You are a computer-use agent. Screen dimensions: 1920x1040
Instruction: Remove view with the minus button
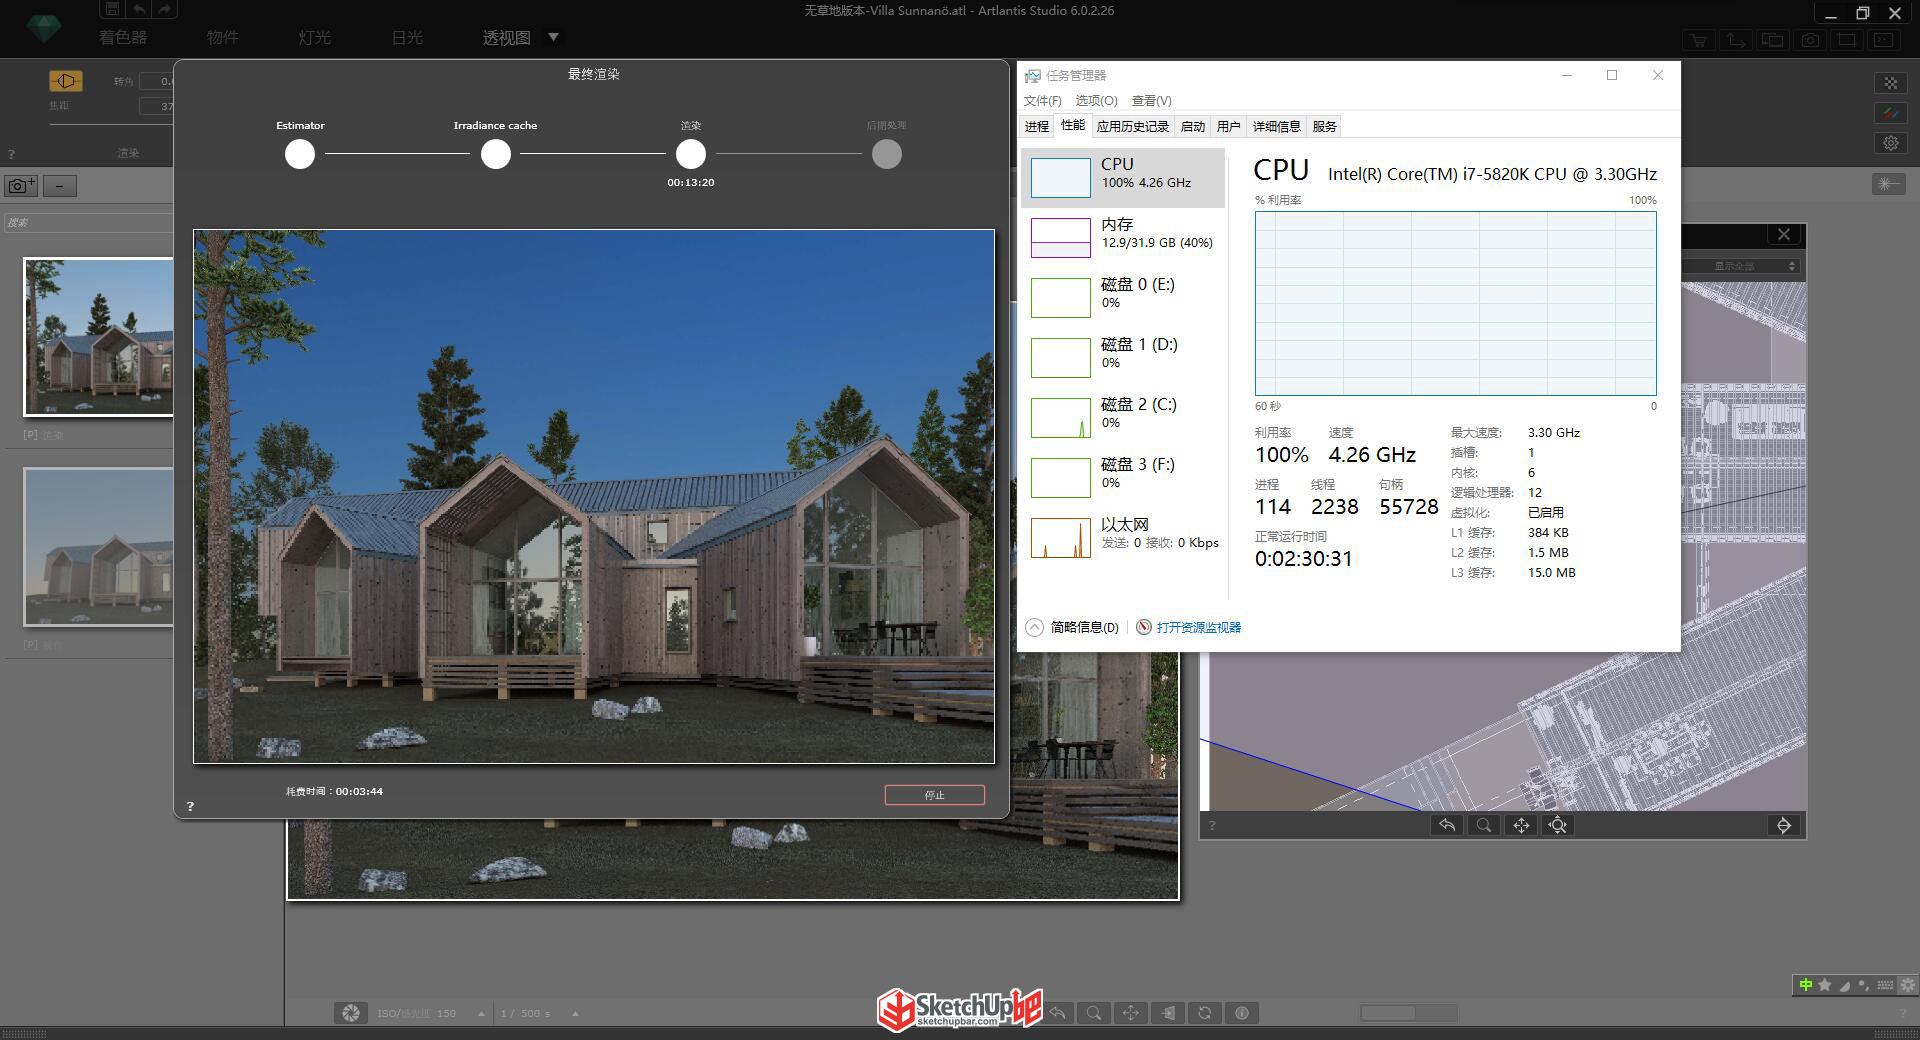point(60,185)
